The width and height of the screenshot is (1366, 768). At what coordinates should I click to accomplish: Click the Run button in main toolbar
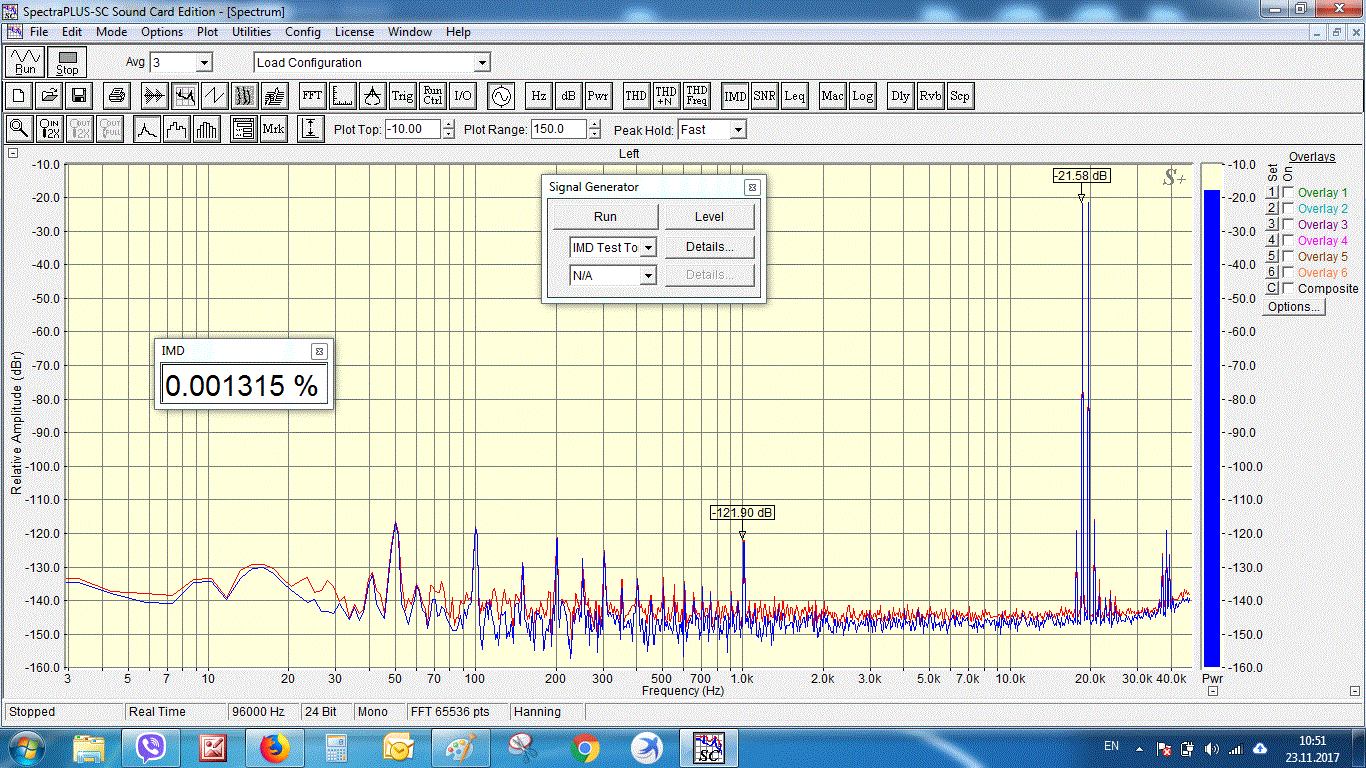pos(25,63)
